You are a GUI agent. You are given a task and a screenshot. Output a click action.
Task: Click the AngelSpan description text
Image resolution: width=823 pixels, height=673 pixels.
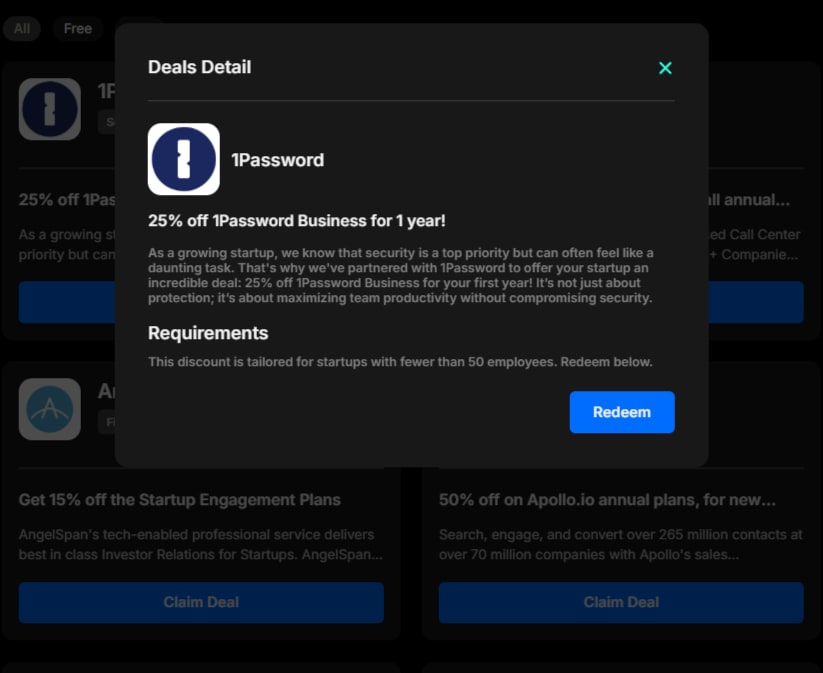(x=201, y=544)
